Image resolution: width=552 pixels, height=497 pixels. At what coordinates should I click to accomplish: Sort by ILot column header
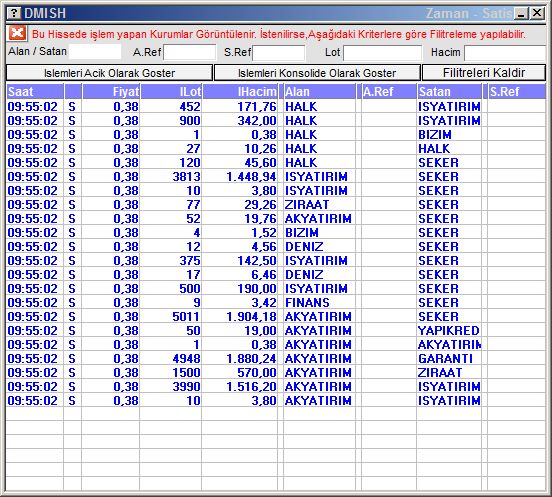171,92
